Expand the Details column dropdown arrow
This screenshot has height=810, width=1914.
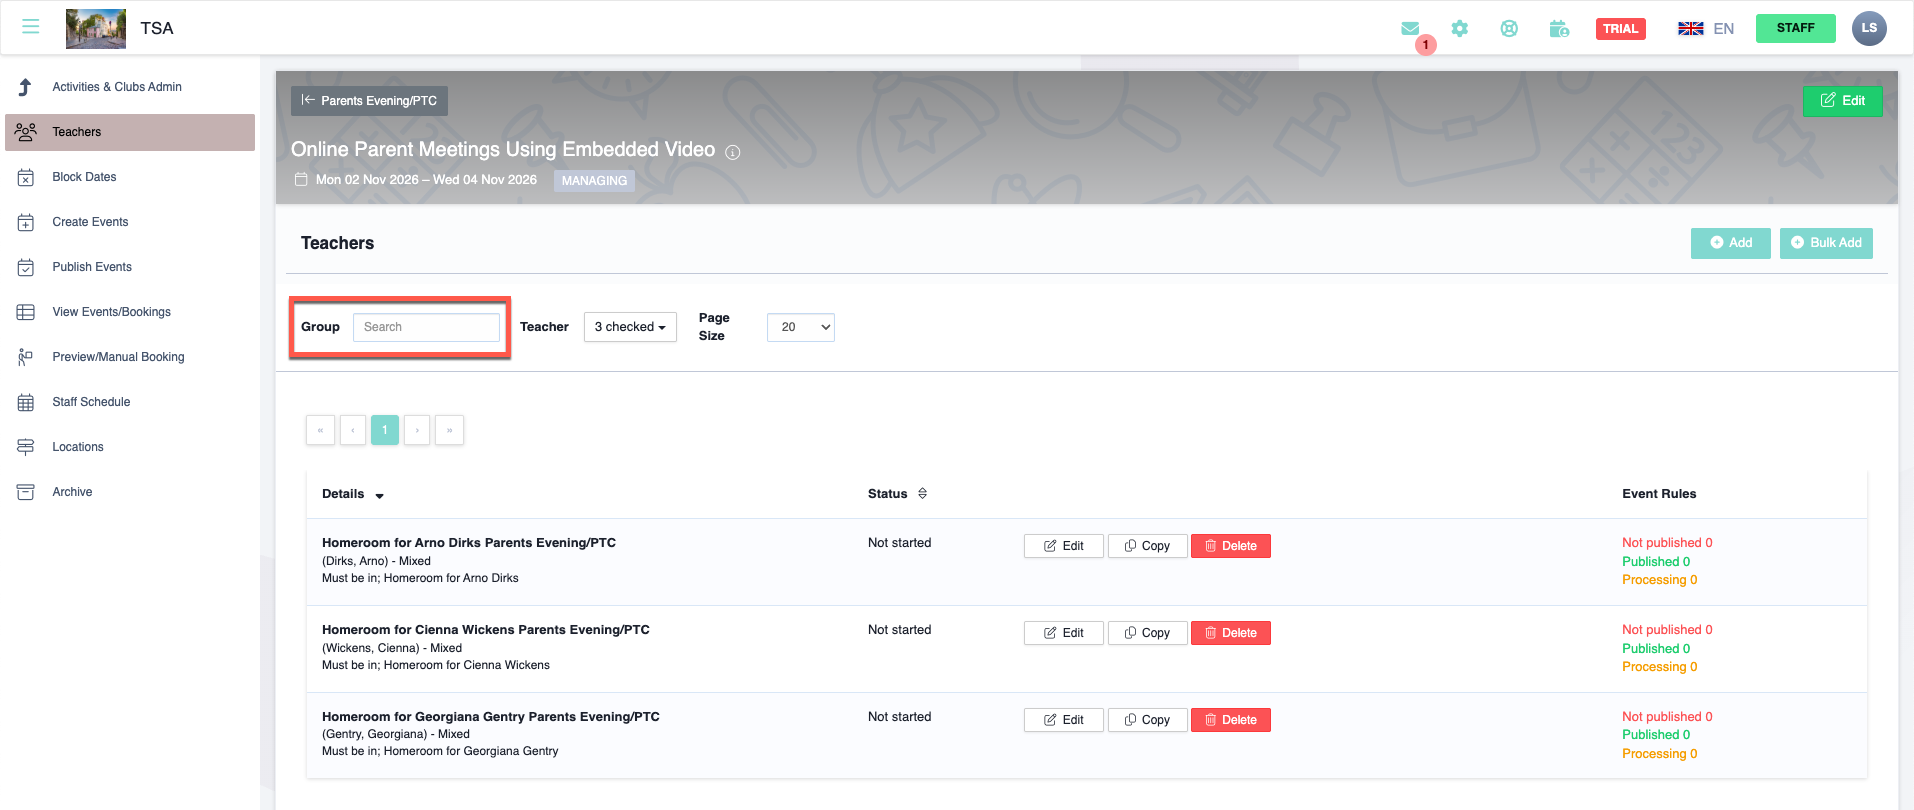click(380, 495)
